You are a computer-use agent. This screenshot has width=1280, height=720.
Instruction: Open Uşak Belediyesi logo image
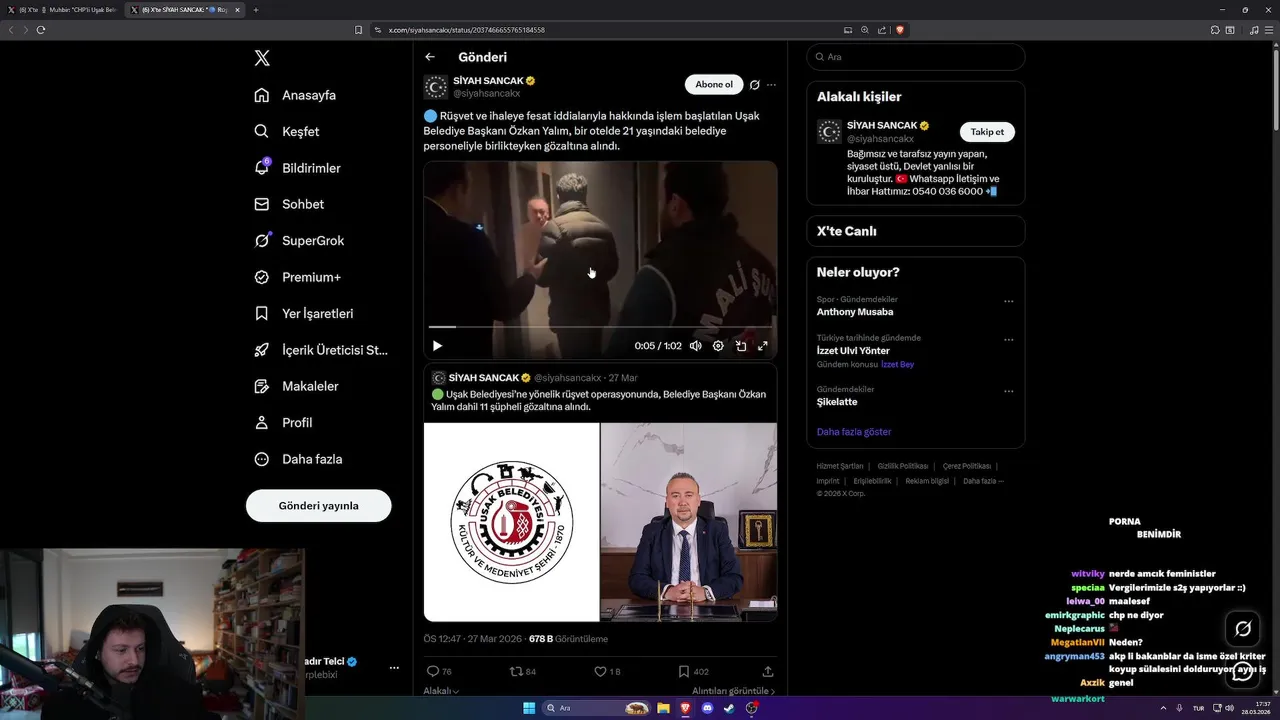coord(511,522)
